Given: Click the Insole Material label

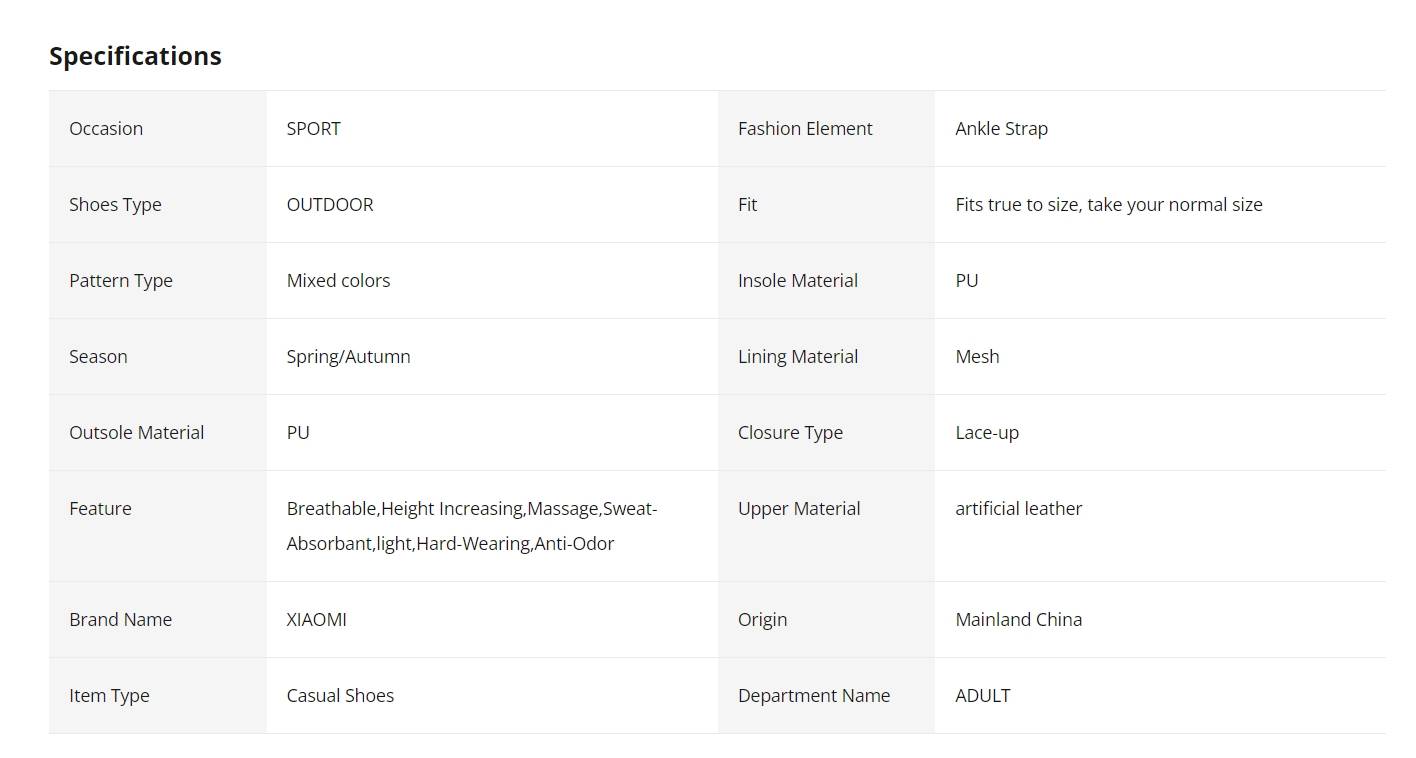Looking at the screenshot, I should 797,281.
